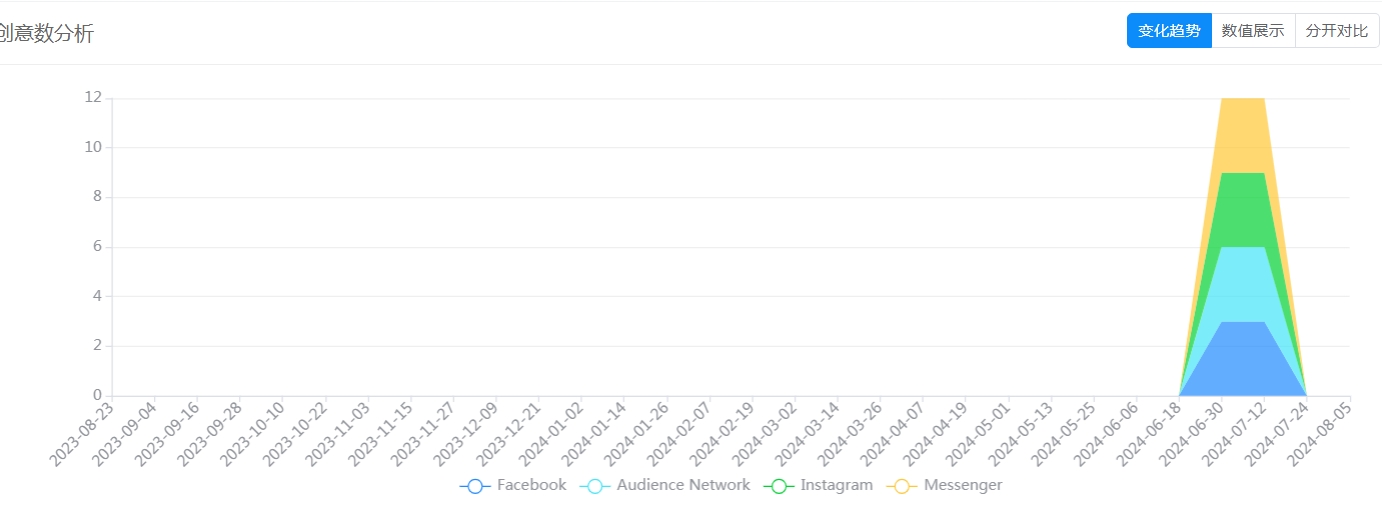Hide the Audience Network series via legend text
The image size is (1382, 512).
[x=683, y=485]
